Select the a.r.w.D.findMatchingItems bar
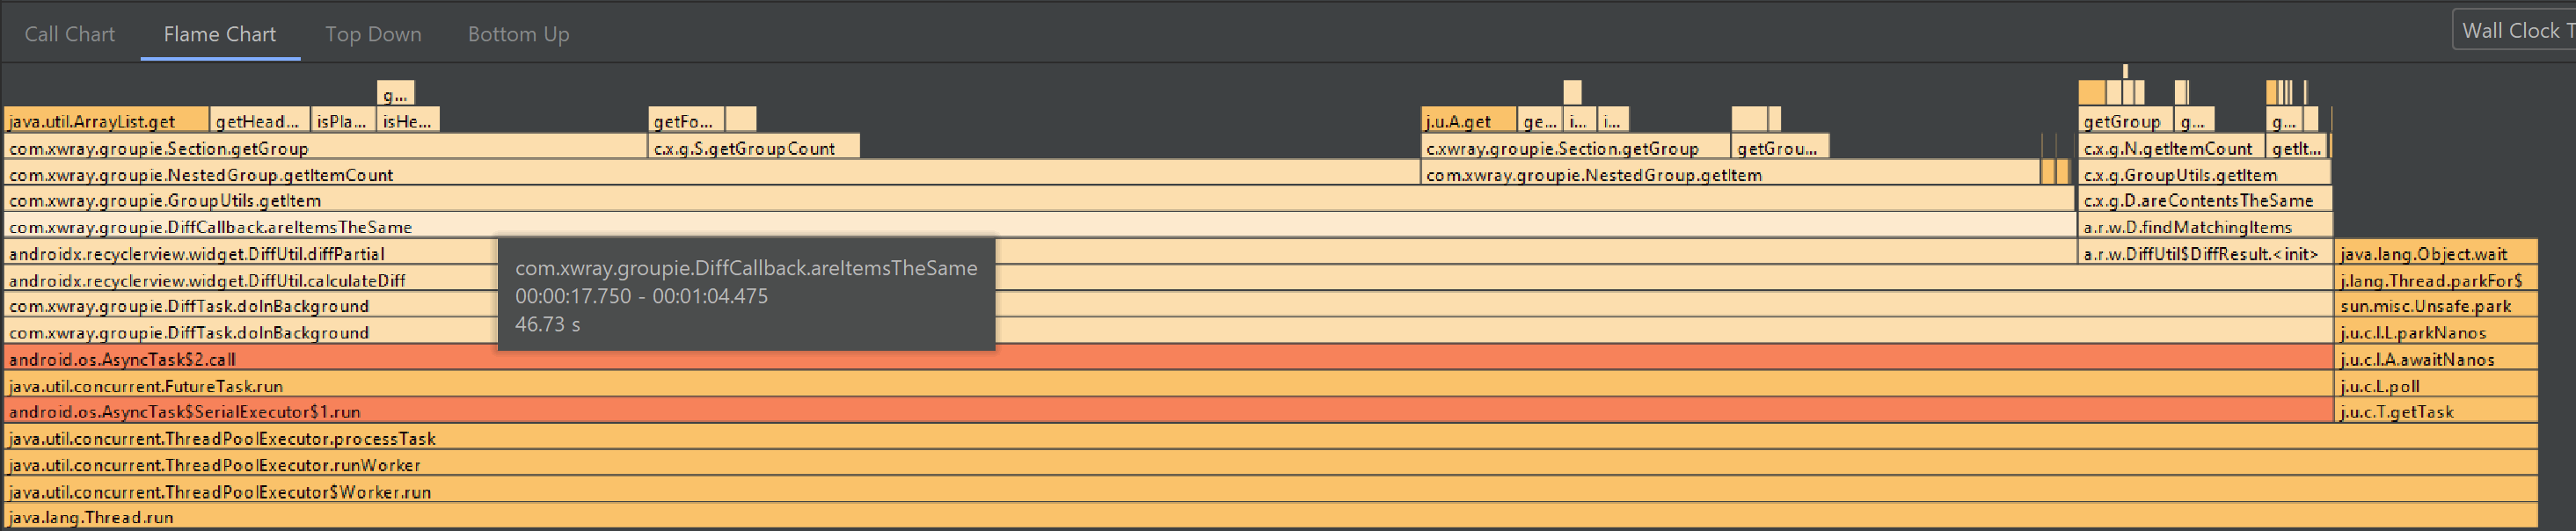 (x=2205, y=227)
